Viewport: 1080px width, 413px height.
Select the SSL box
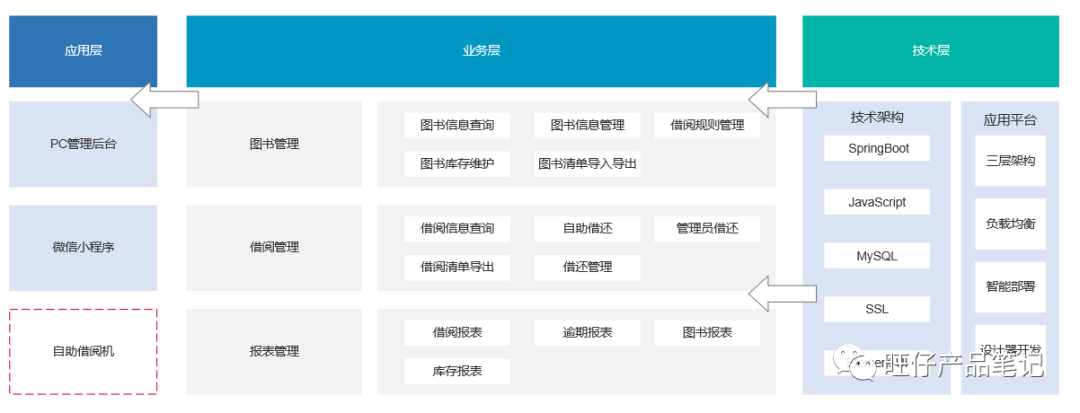coord(877,309)
